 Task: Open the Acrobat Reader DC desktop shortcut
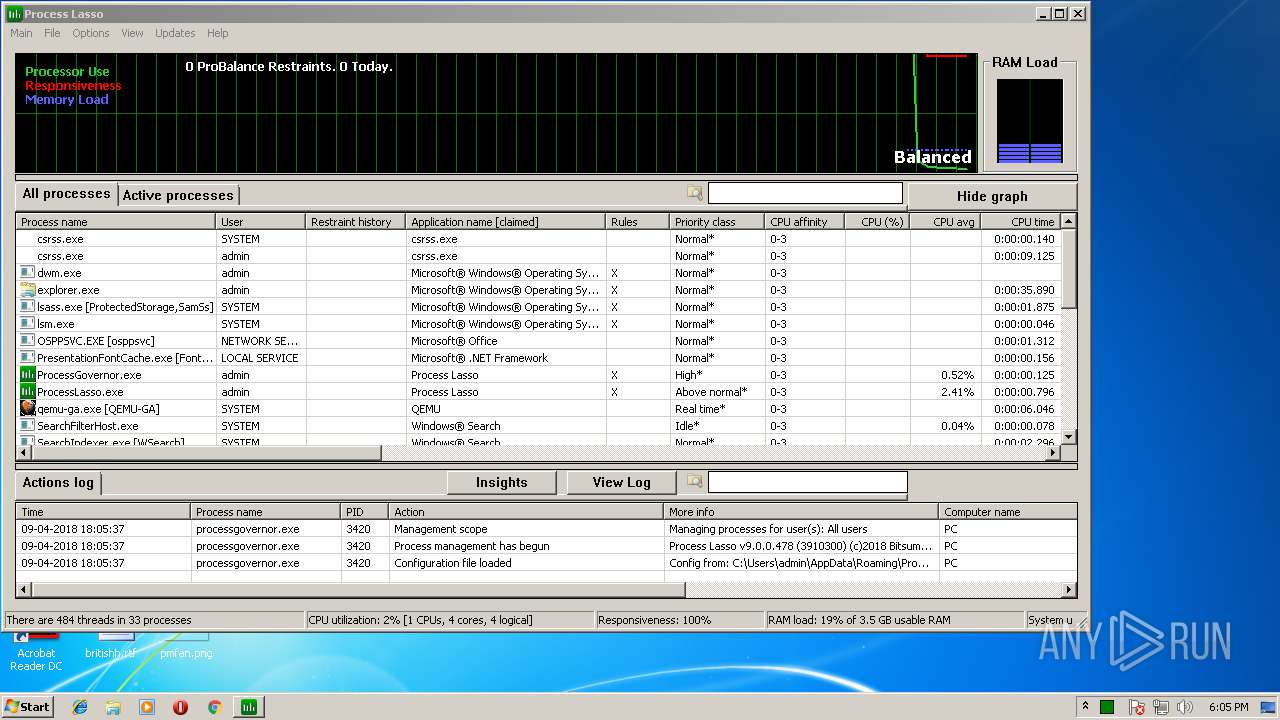tap(36, 651)
